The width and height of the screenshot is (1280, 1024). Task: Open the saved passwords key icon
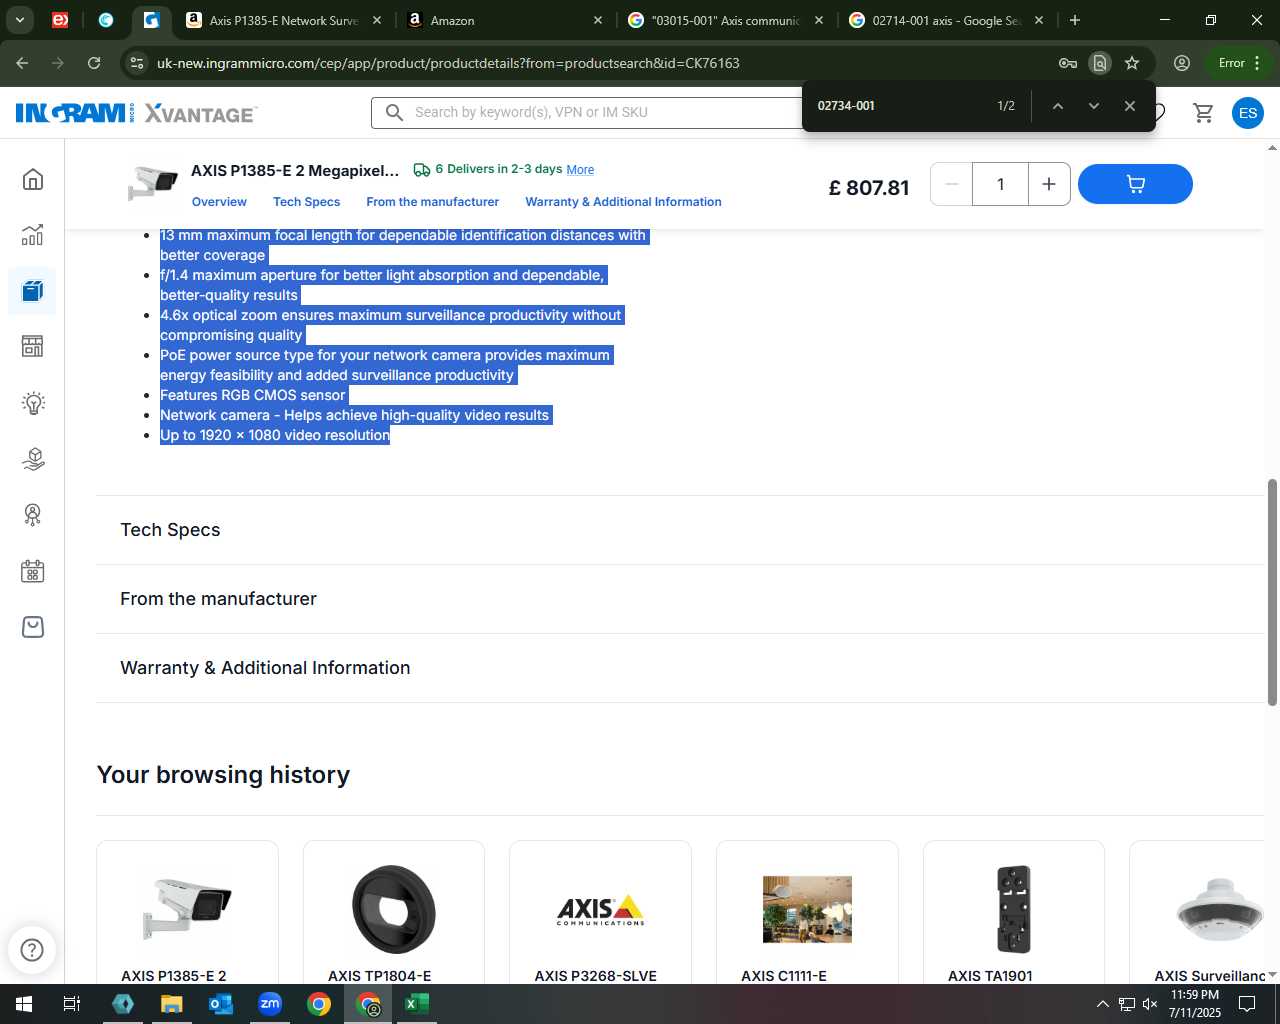(1068, 63)
